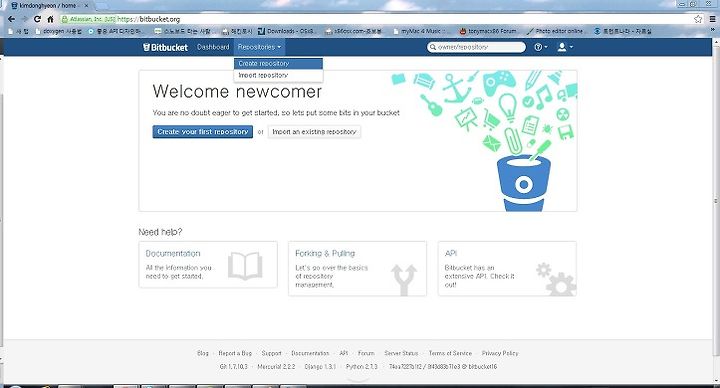Close the kimdonghyeon / home tab
This screenshot has height=388, width=720.
[x=86, y=6]
